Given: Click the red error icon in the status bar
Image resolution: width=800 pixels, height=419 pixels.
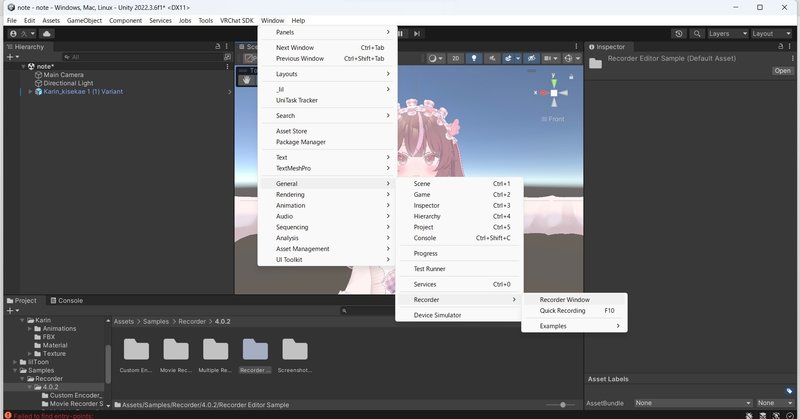Looking at the screenshot, I should point(8,415).
